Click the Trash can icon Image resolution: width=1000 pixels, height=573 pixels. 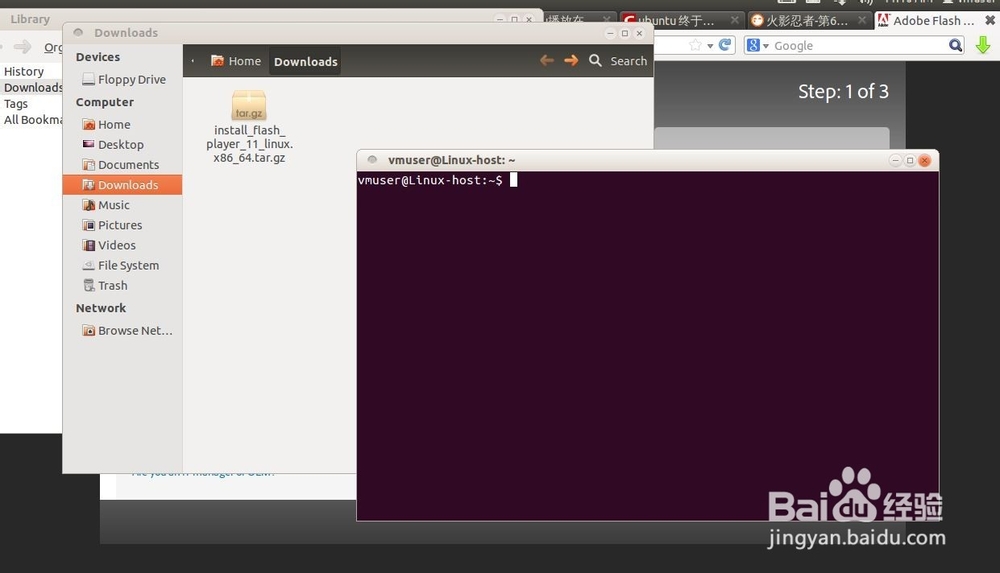89,285
